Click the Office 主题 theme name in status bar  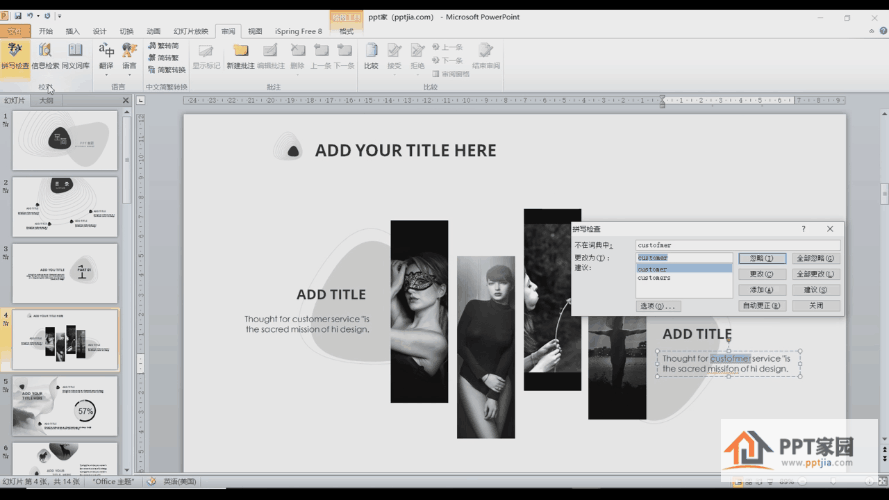tap(113, 481)
